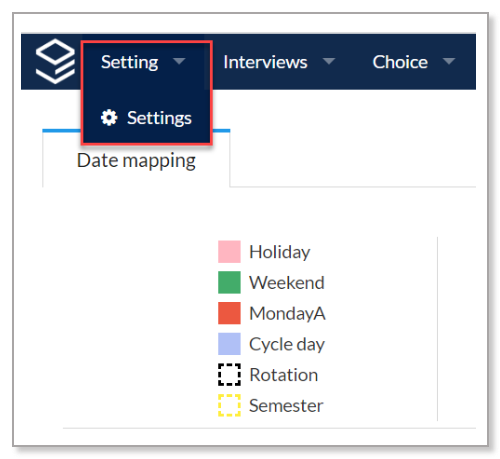Click the lavender Cycle day swatch
This screenshot has width=500, height=459.
click(229, 344)
